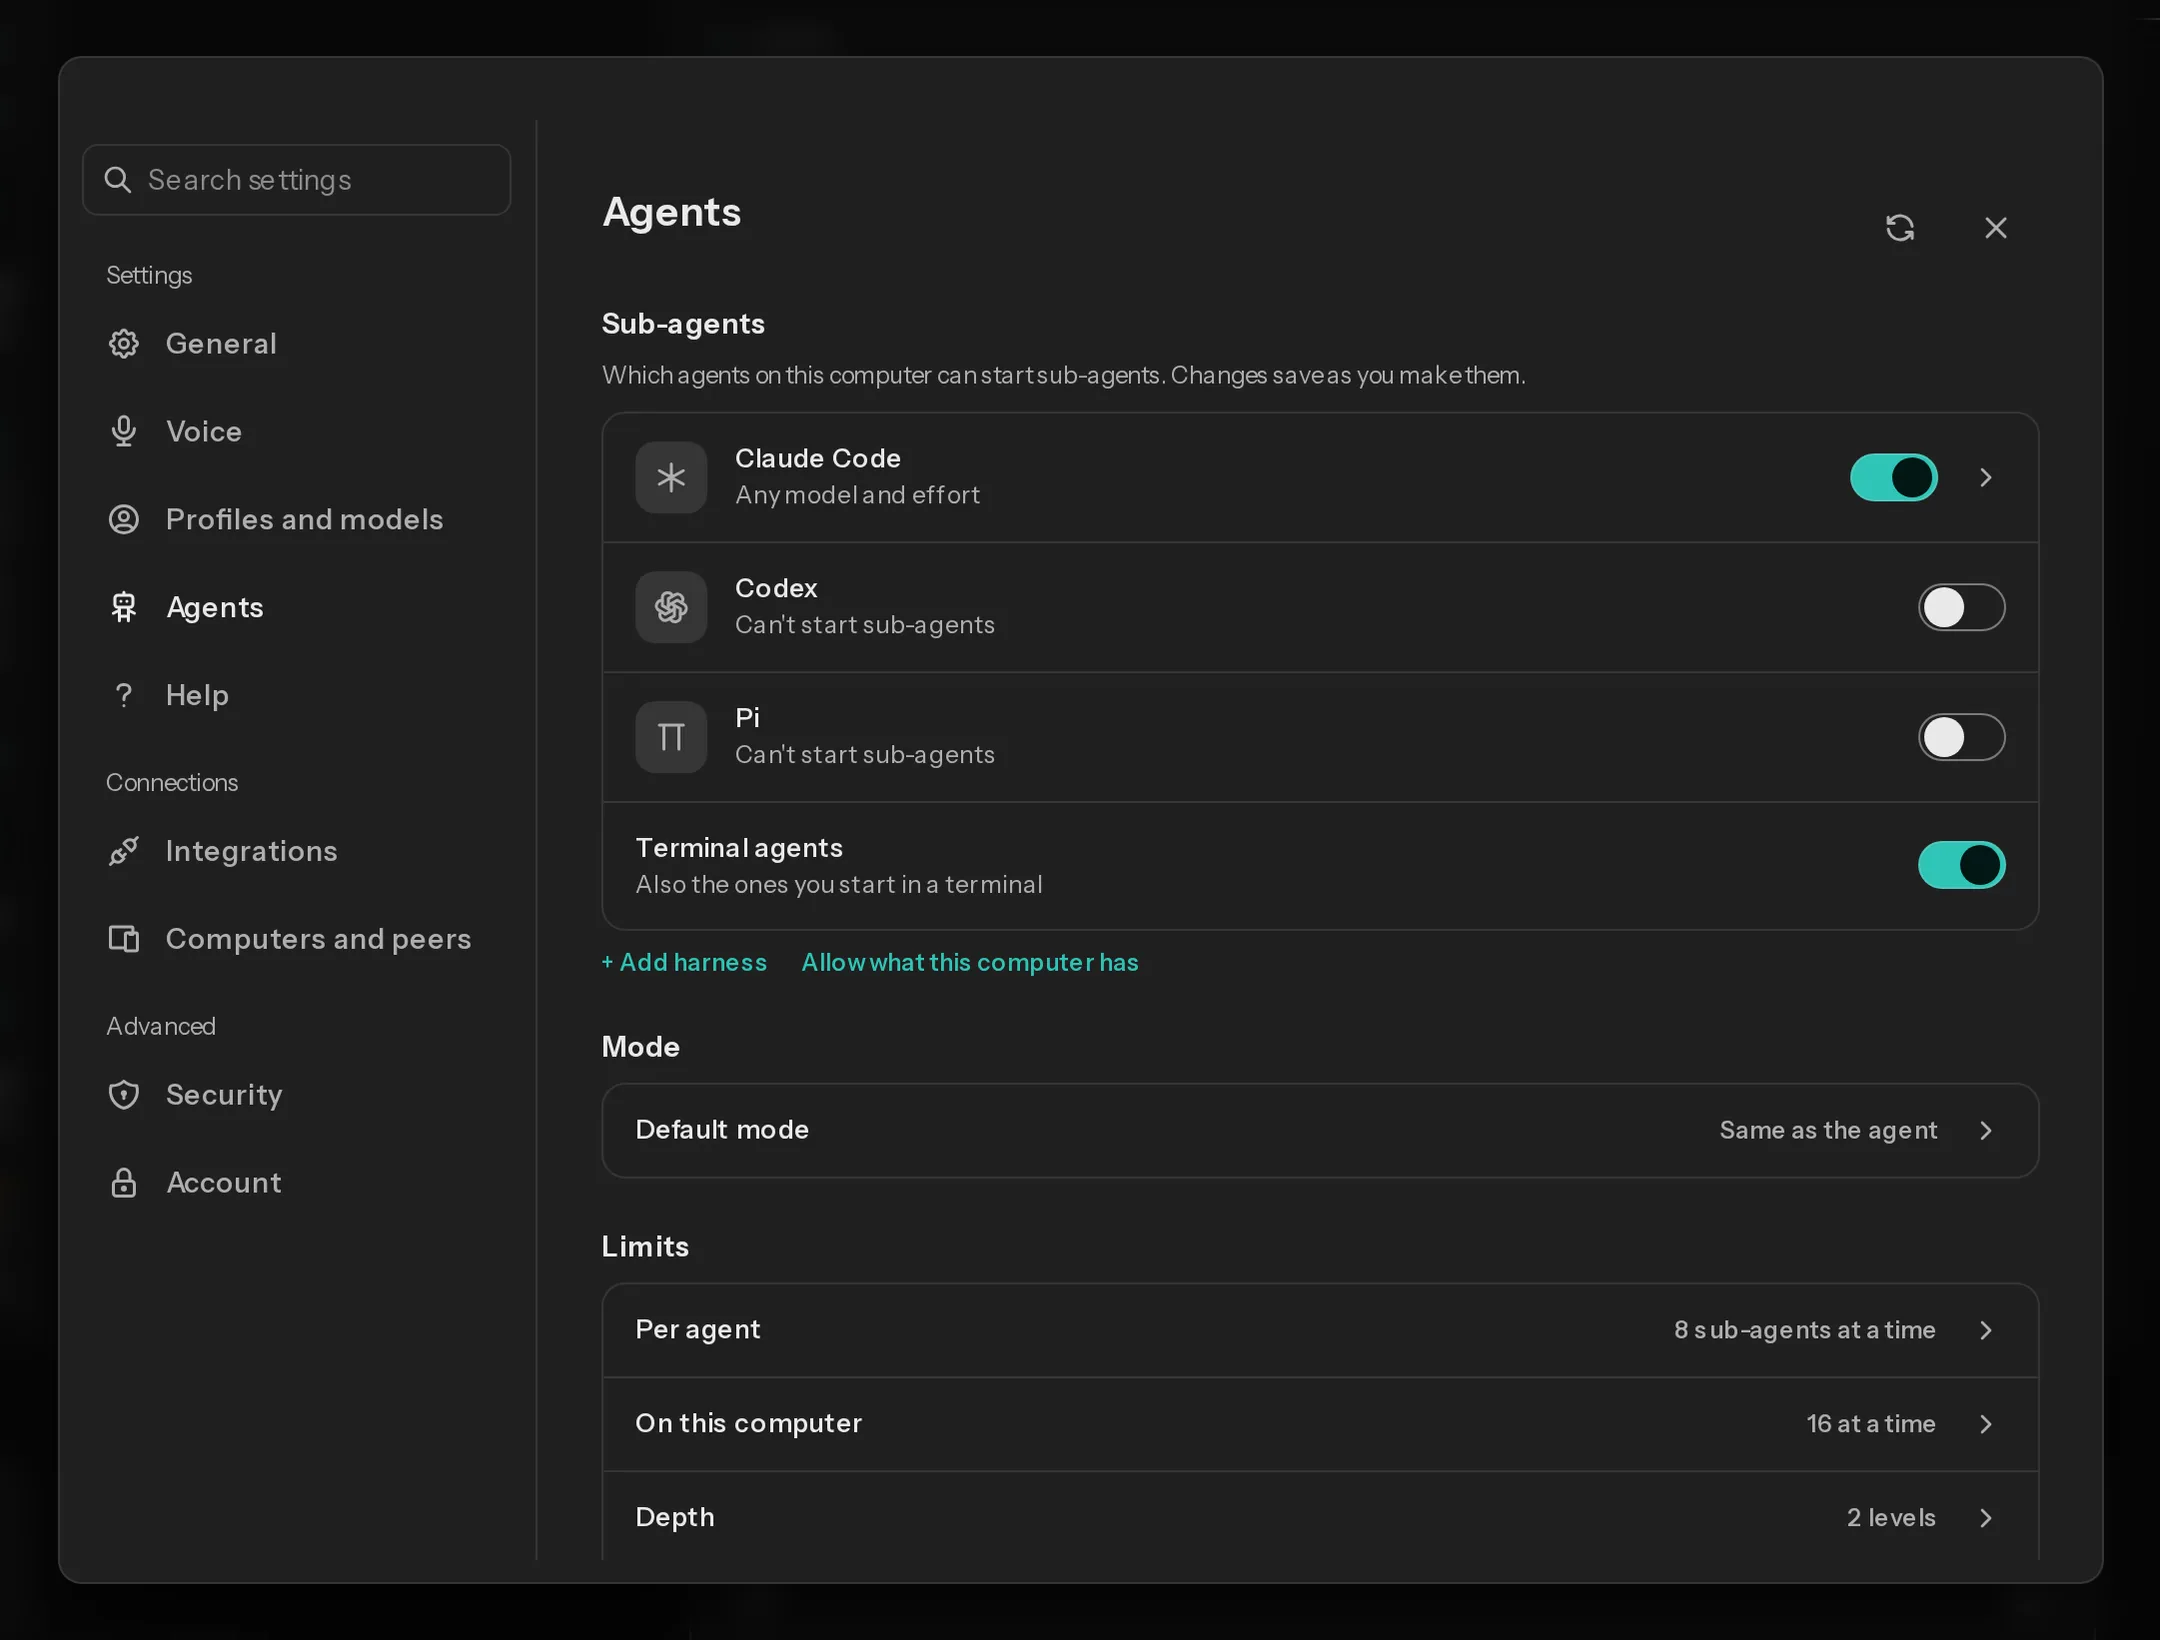Open the Help section
The height and width of the screenshot is (1640, 2160).
(296, 695)
